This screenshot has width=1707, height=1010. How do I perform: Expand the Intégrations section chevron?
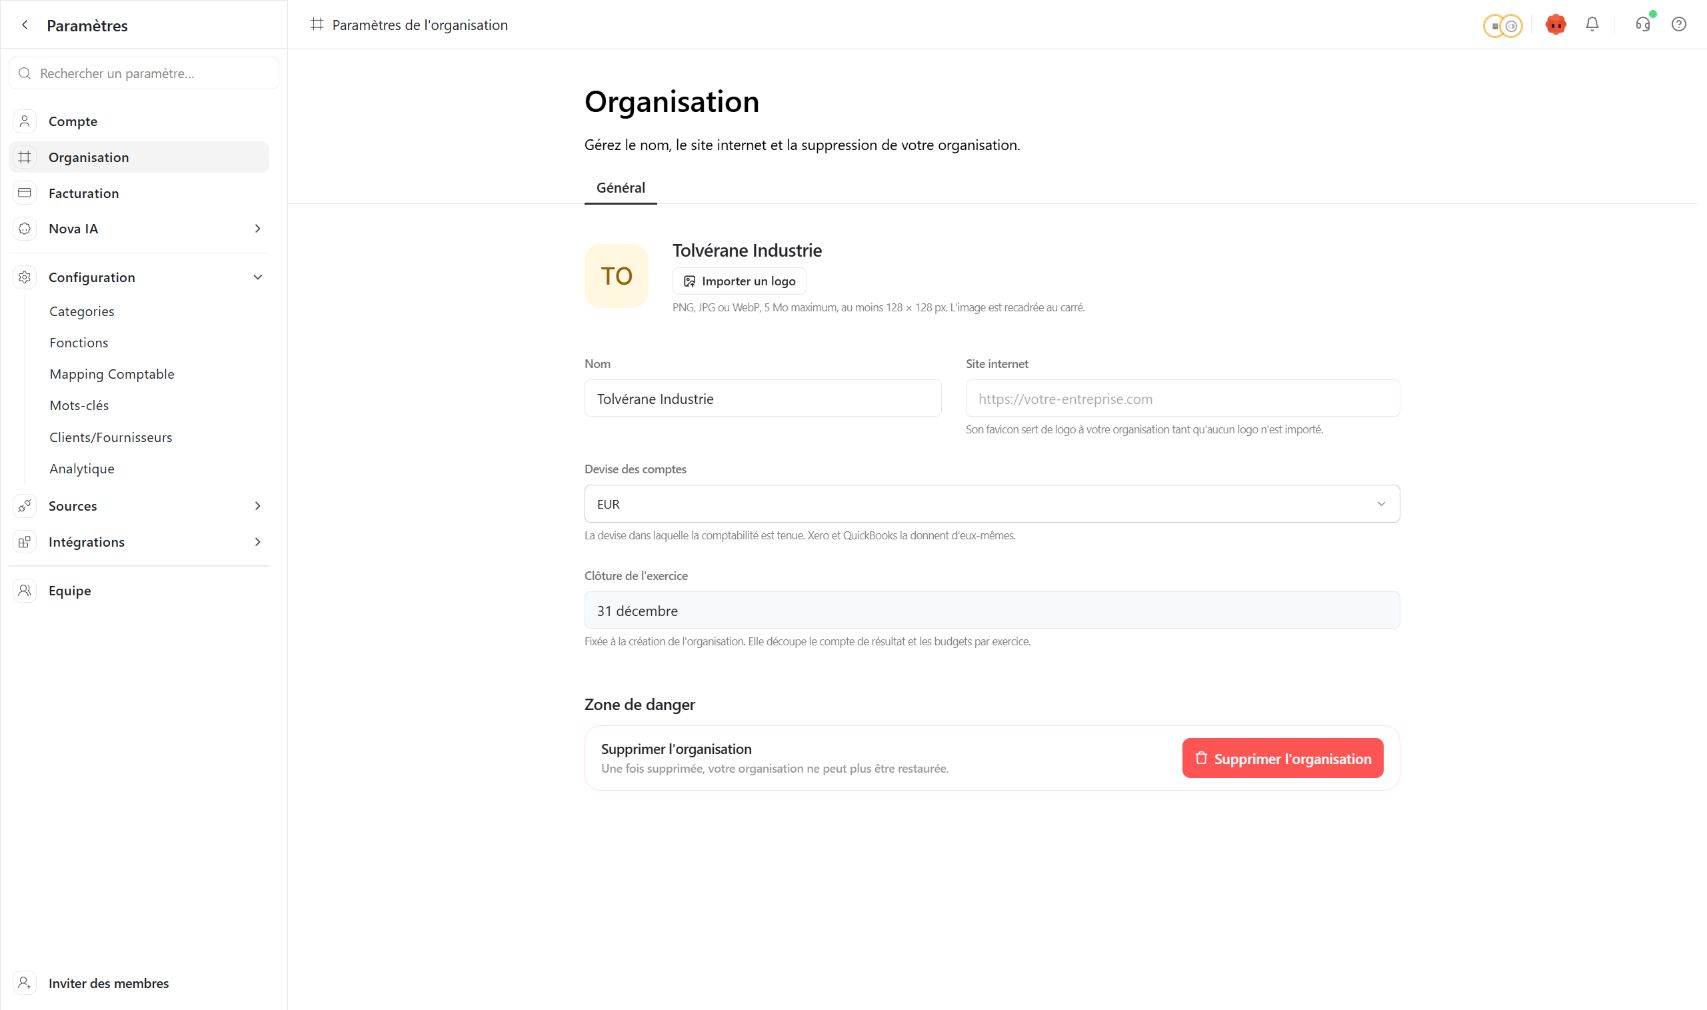258,542
